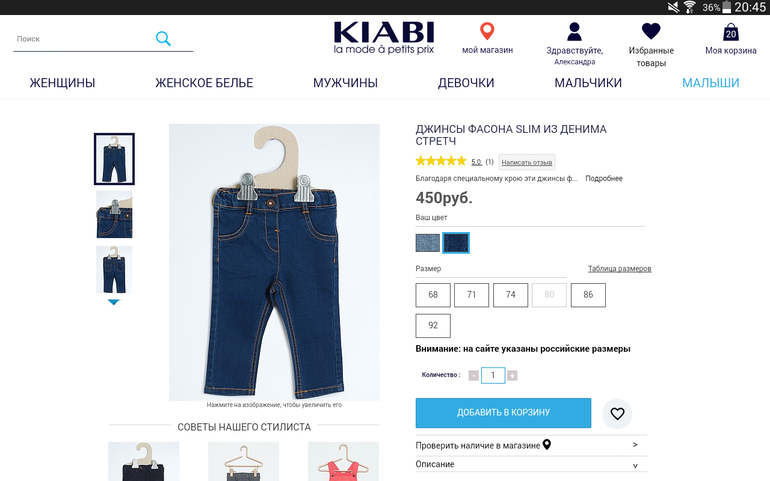
Task: Check the Wi-Fi status icon
Action: (689, 7)
